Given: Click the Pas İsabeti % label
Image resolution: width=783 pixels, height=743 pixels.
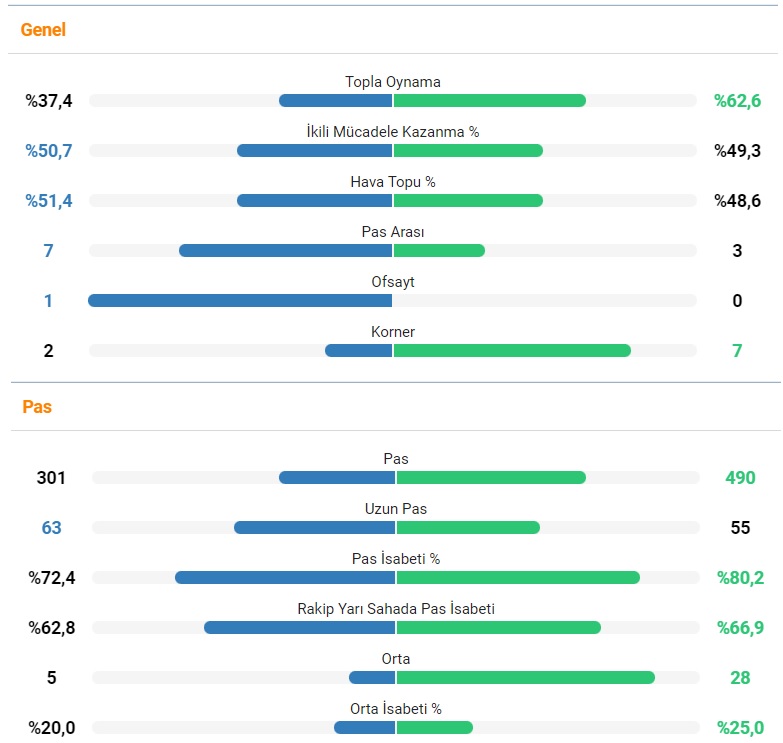Looking at the screenshot, I should point(395,559).
